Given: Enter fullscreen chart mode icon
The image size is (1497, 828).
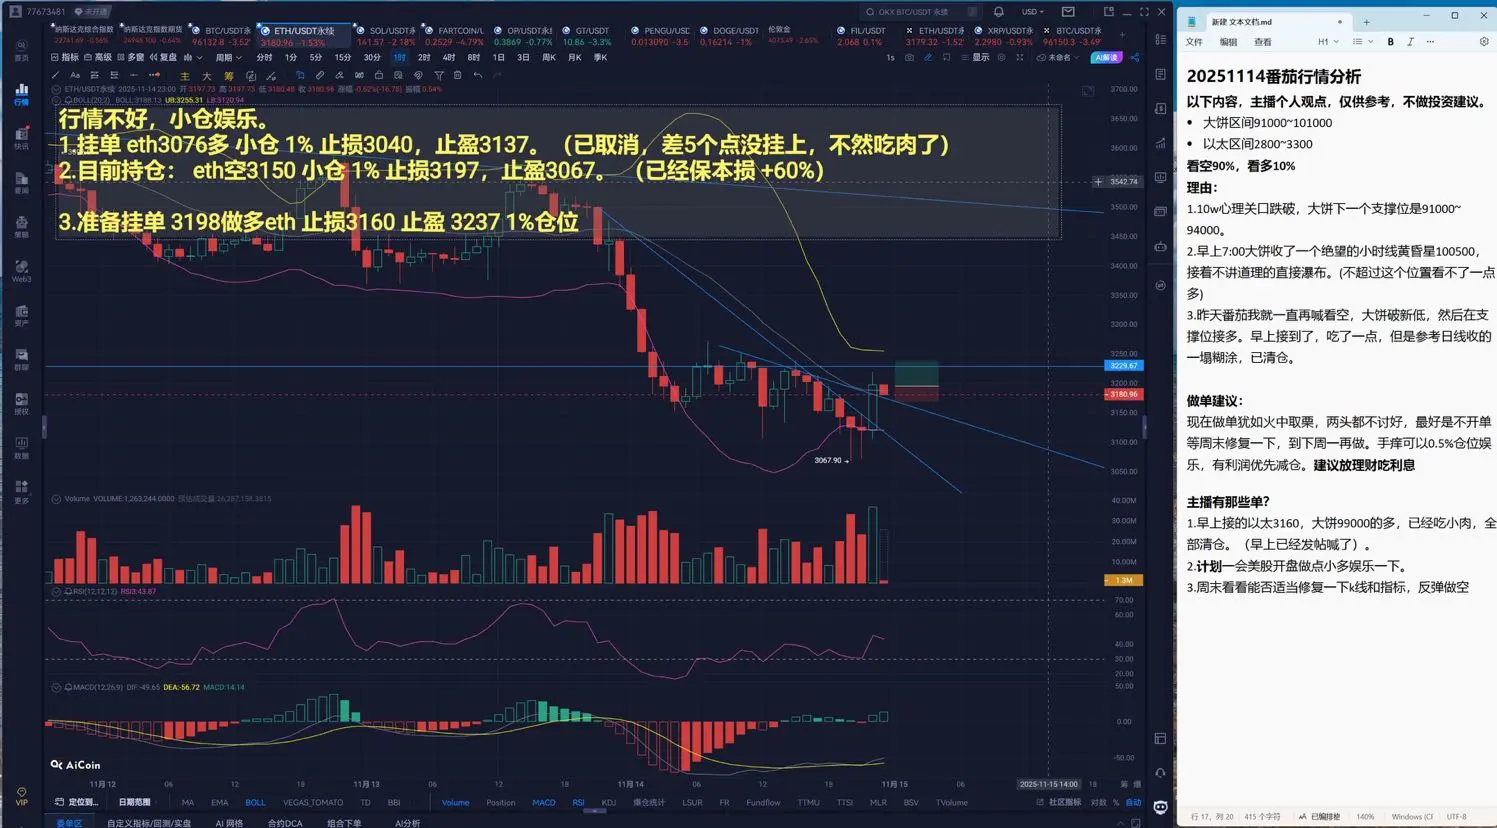Looking at the screenshot, I should click(x=1020, y=57).
